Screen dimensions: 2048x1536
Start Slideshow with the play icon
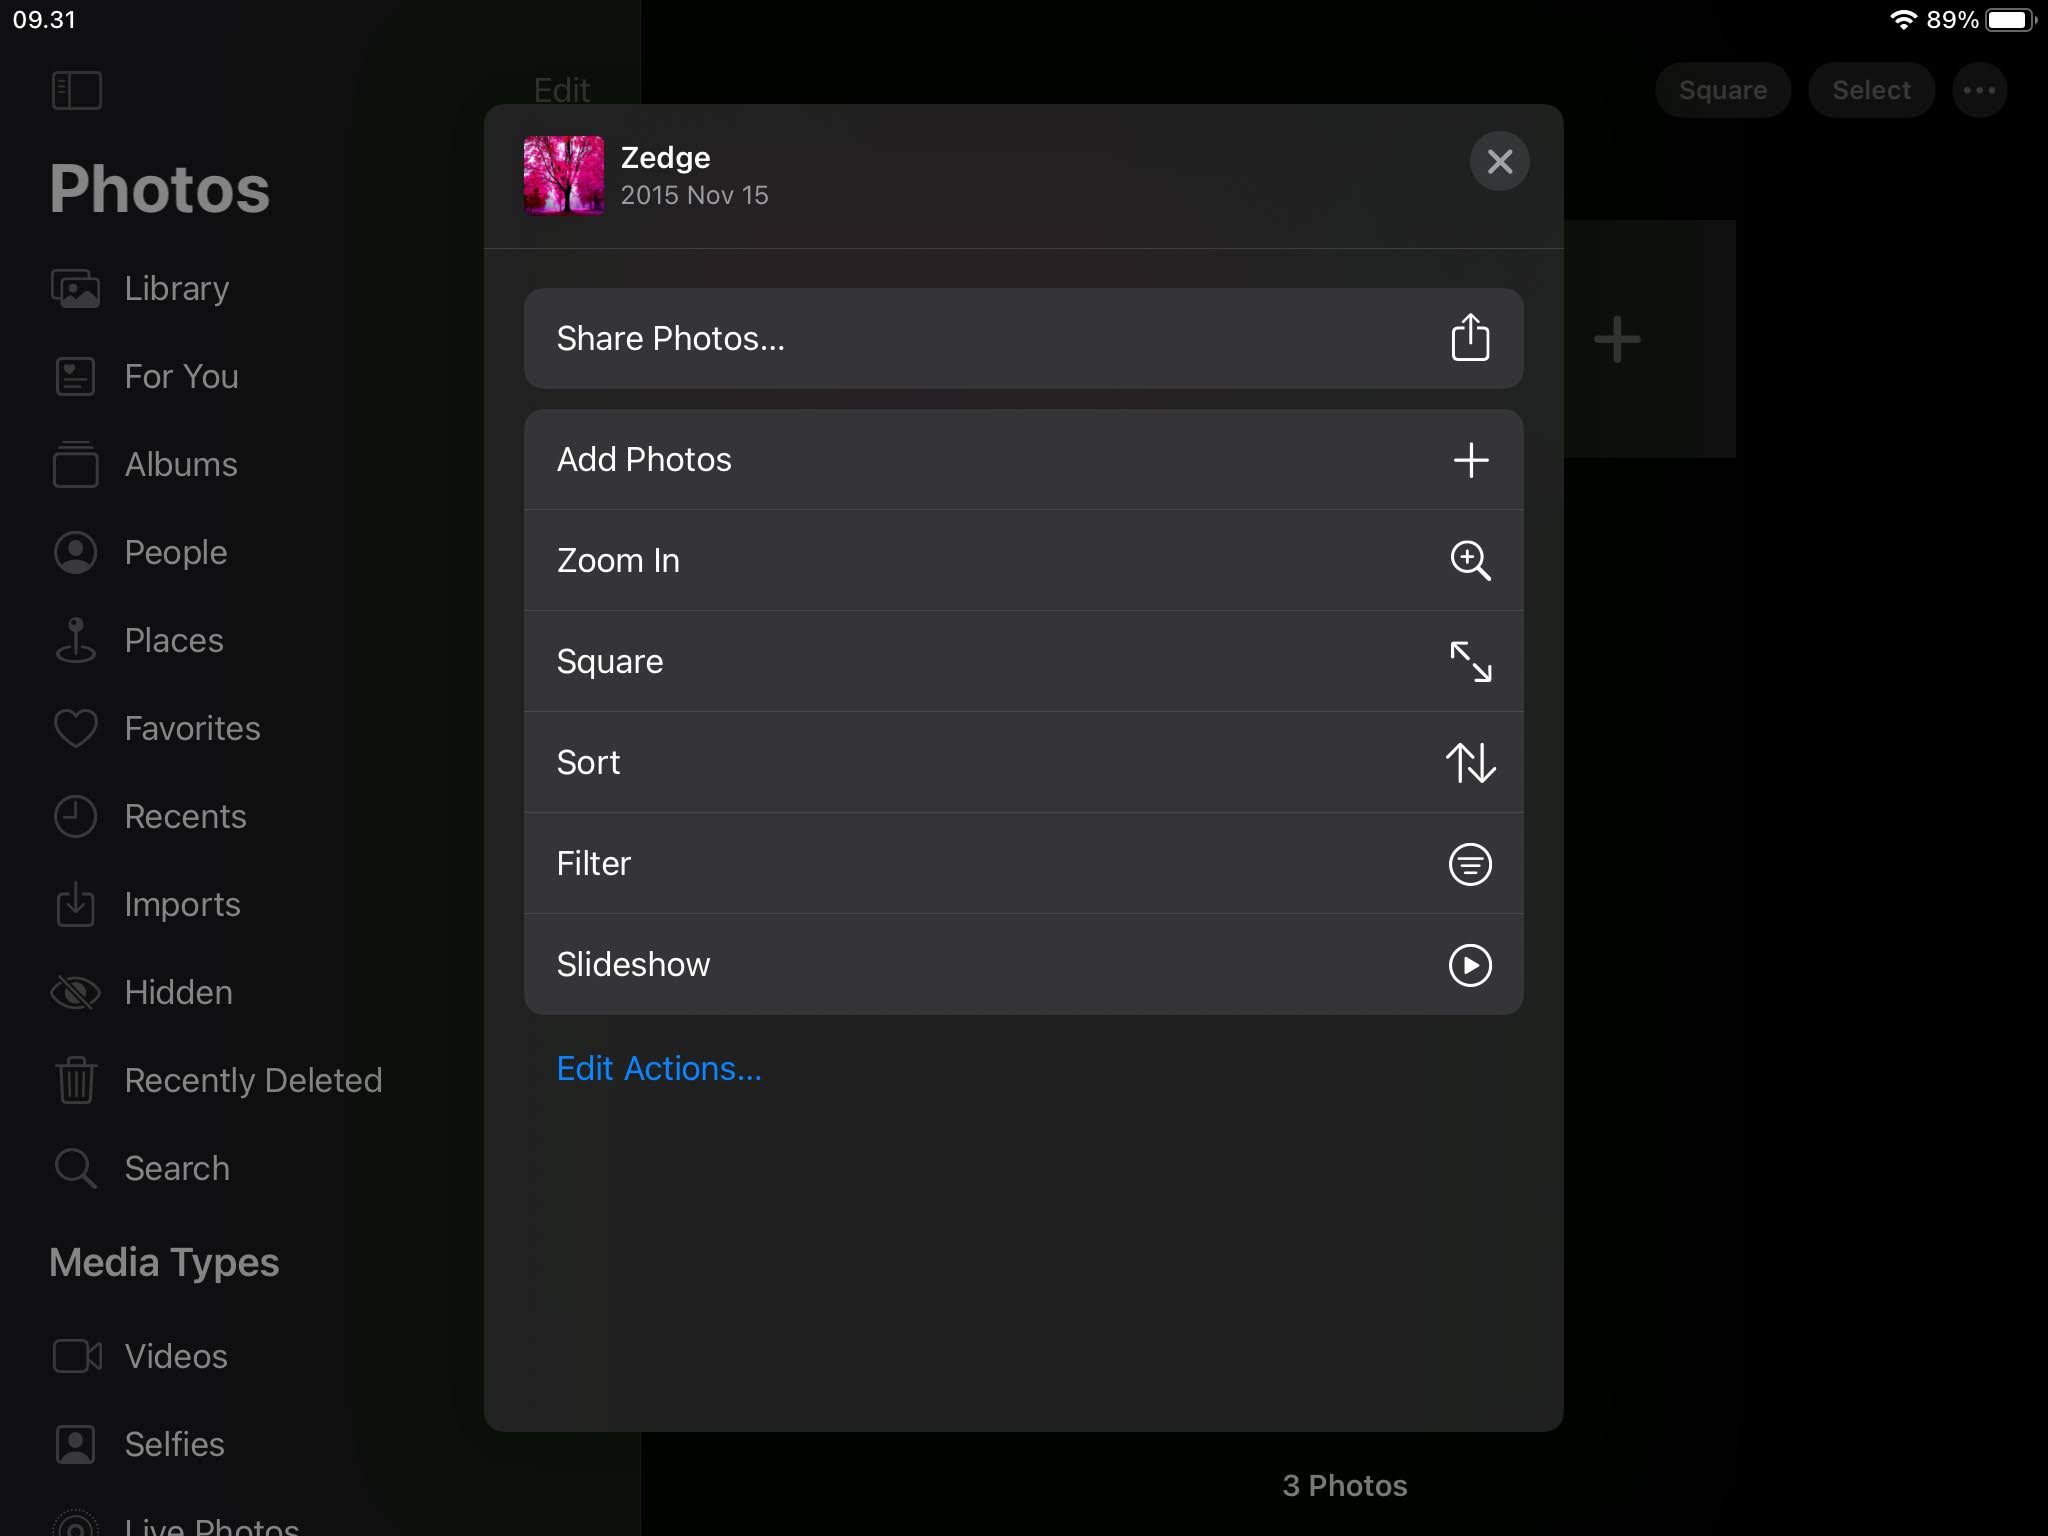click(x=1469, y=965)
